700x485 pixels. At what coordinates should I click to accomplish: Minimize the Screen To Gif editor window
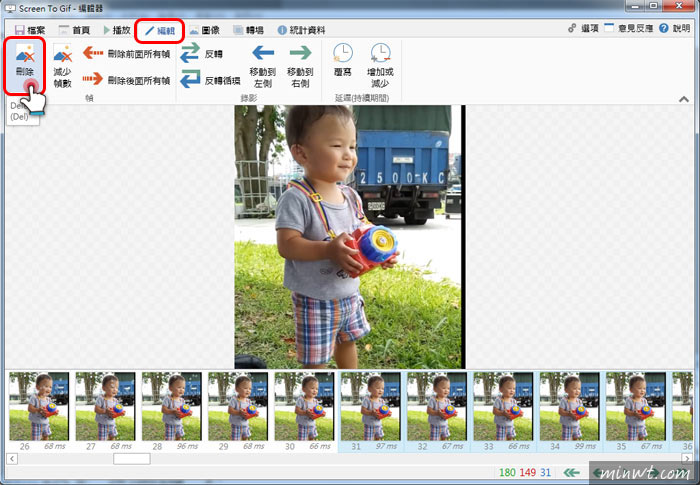coord(635,6)
